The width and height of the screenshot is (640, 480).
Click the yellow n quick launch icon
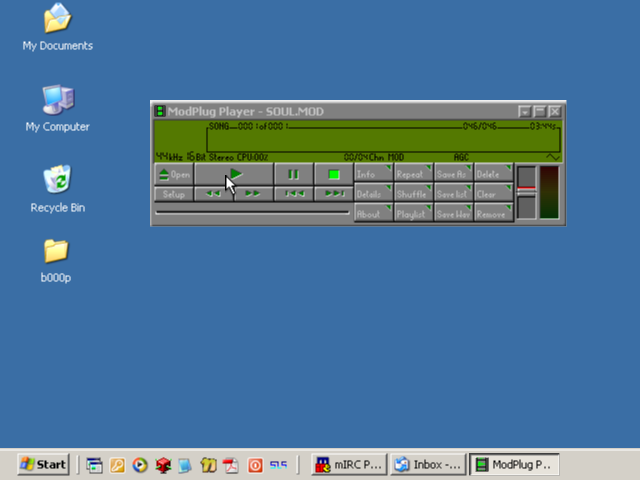pos(208,465)
